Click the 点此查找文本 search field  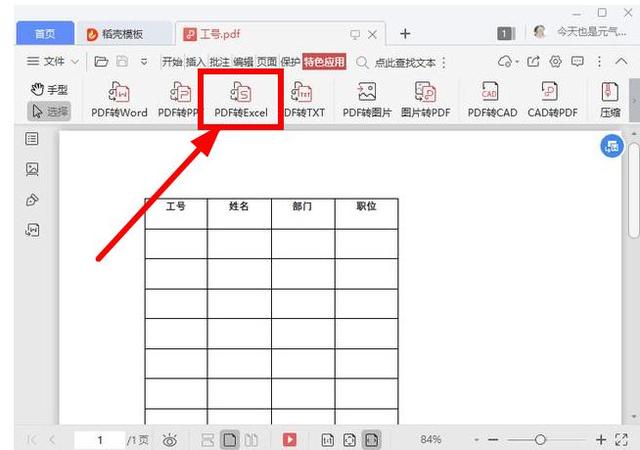tap(405, 63)
